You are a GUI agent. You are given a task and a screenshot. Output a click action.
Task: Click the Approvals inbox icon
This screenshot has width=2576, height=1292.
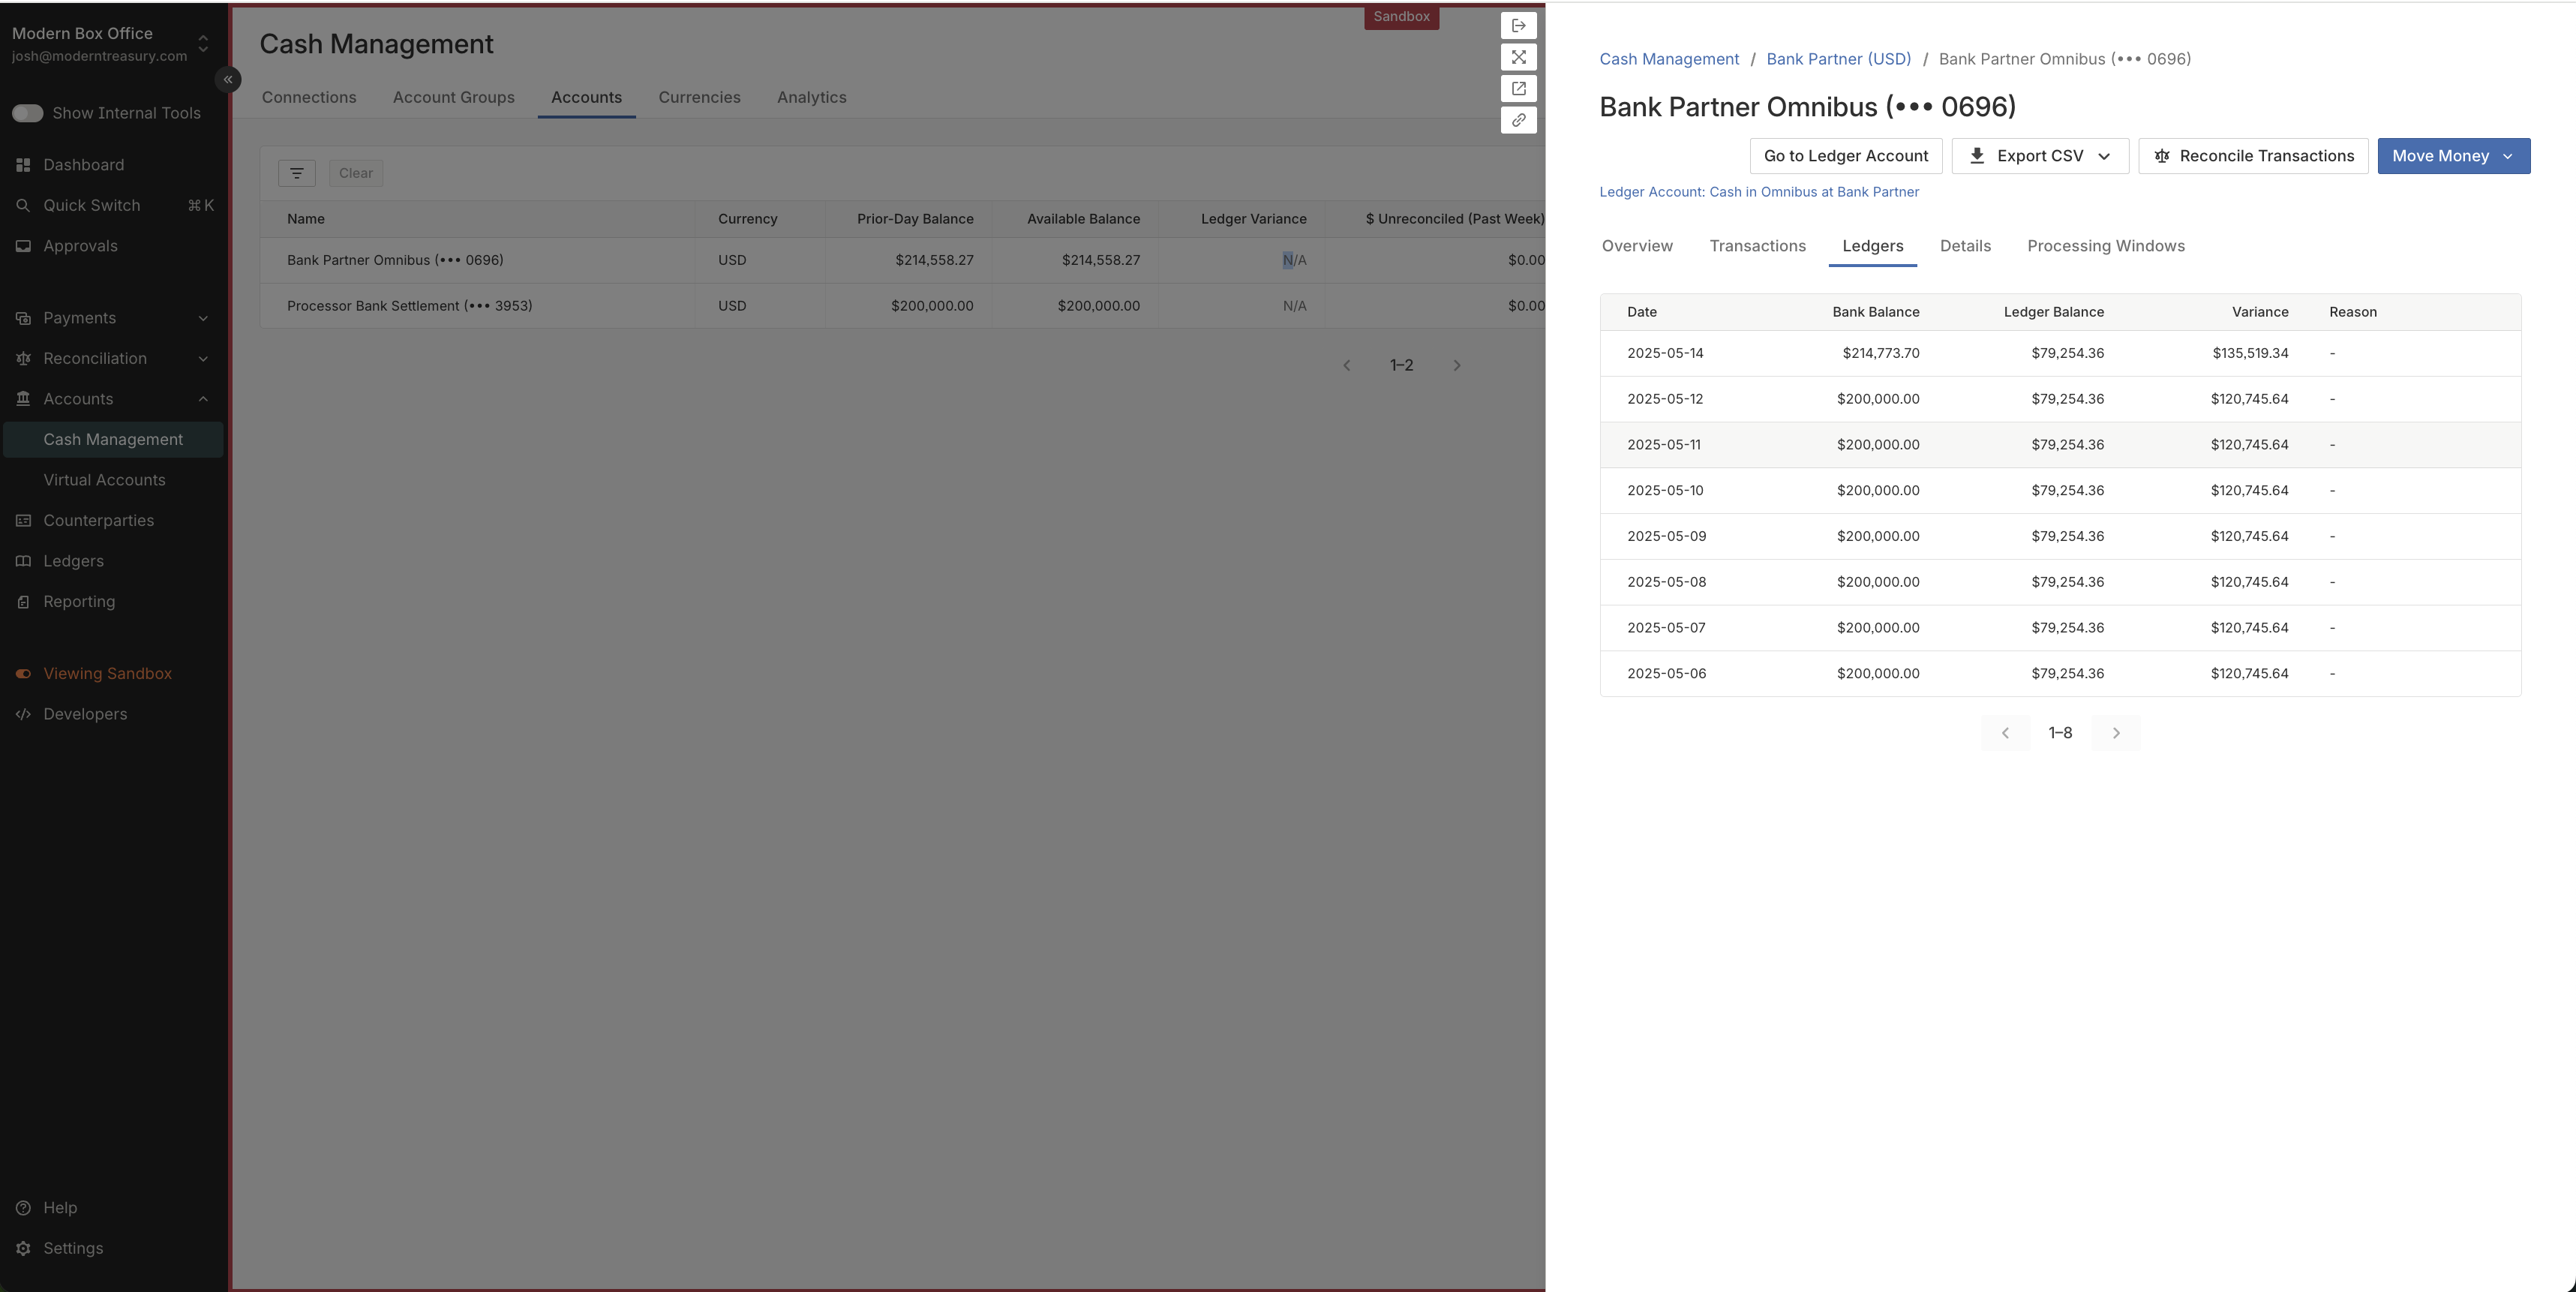(x=23, y=246)
